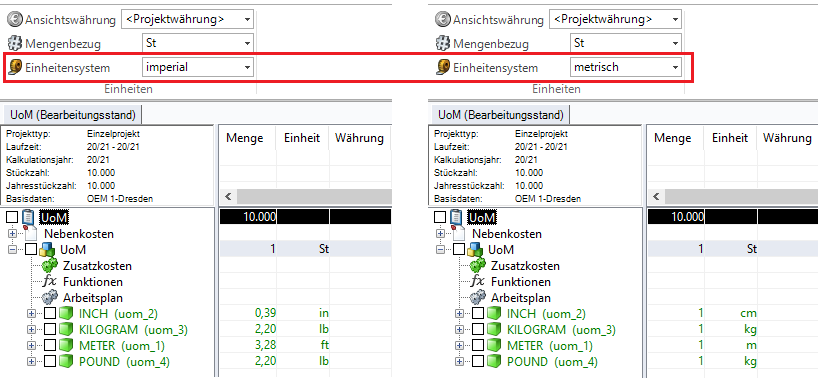
Task: Click the euro icon beside left Ansichtswährung
Action: click(15, 20)
